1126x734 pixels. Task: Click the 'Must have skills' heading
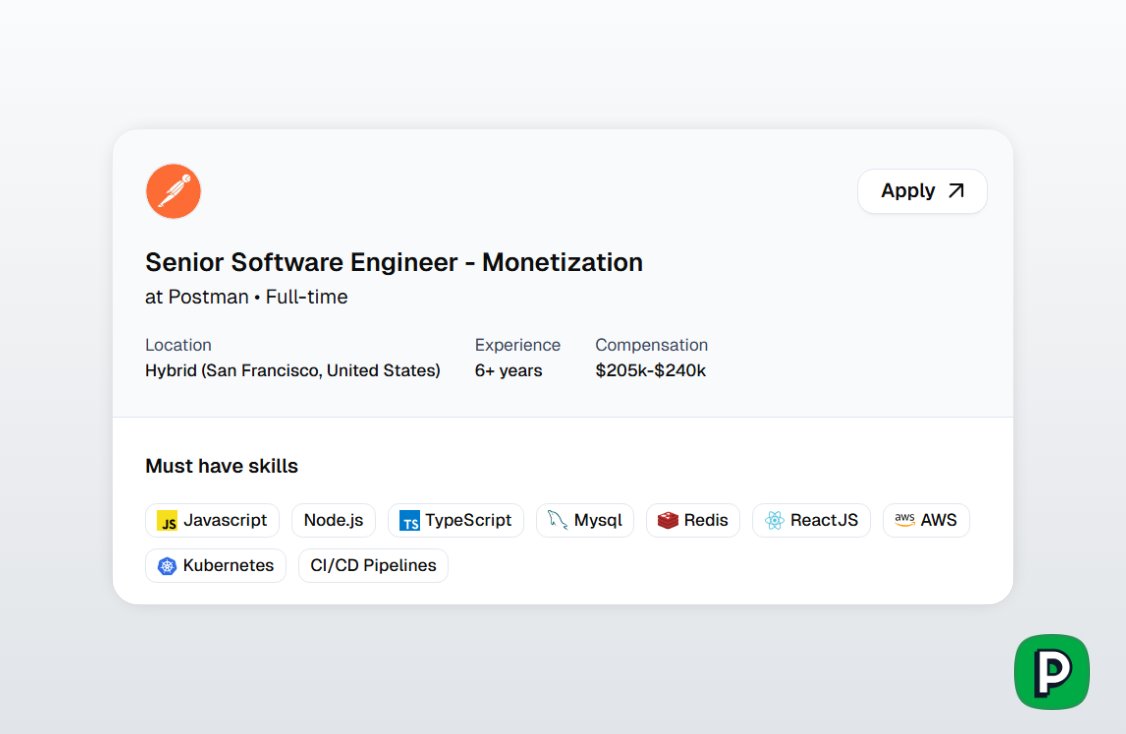click(x=221, y=466)
